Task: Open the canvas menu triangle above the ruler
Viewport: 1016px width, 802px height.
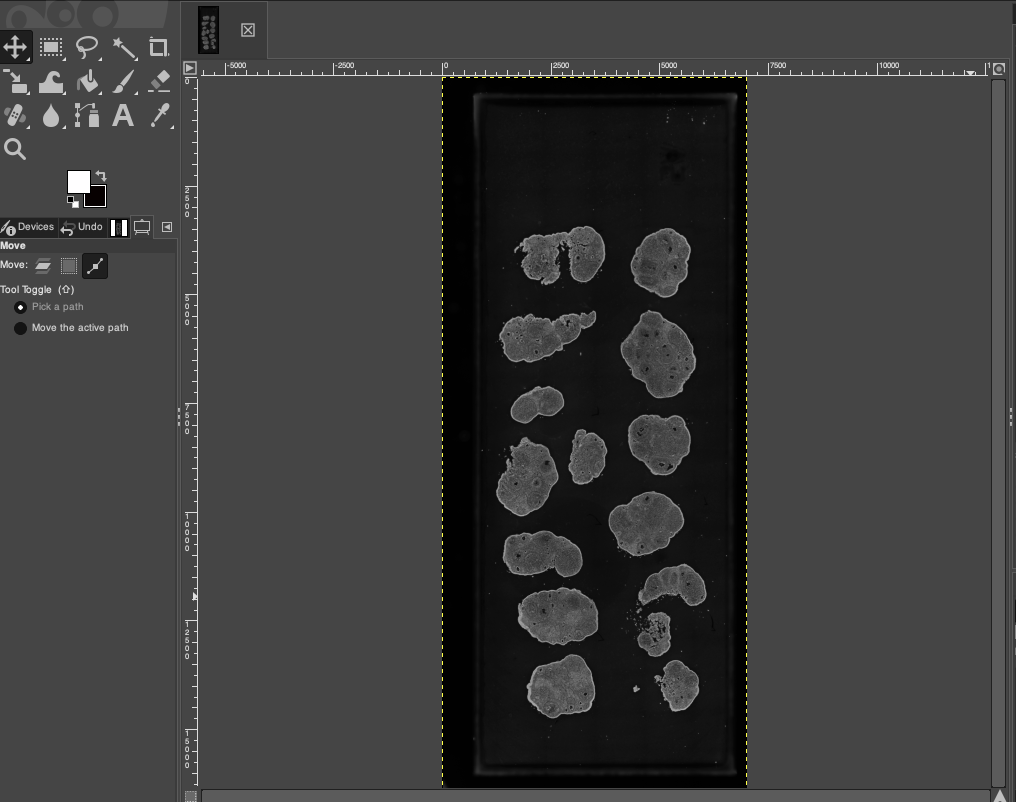Action: pos(188,68)
